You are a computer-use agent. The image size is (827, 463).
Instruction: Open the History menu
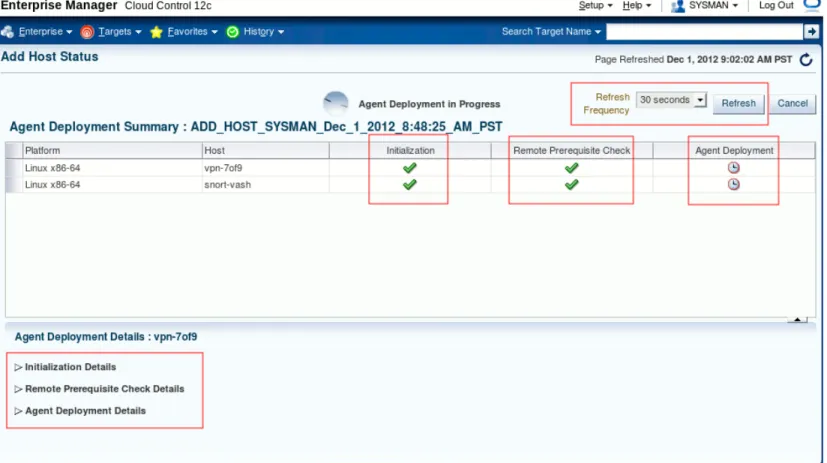[x=263, y=32]
